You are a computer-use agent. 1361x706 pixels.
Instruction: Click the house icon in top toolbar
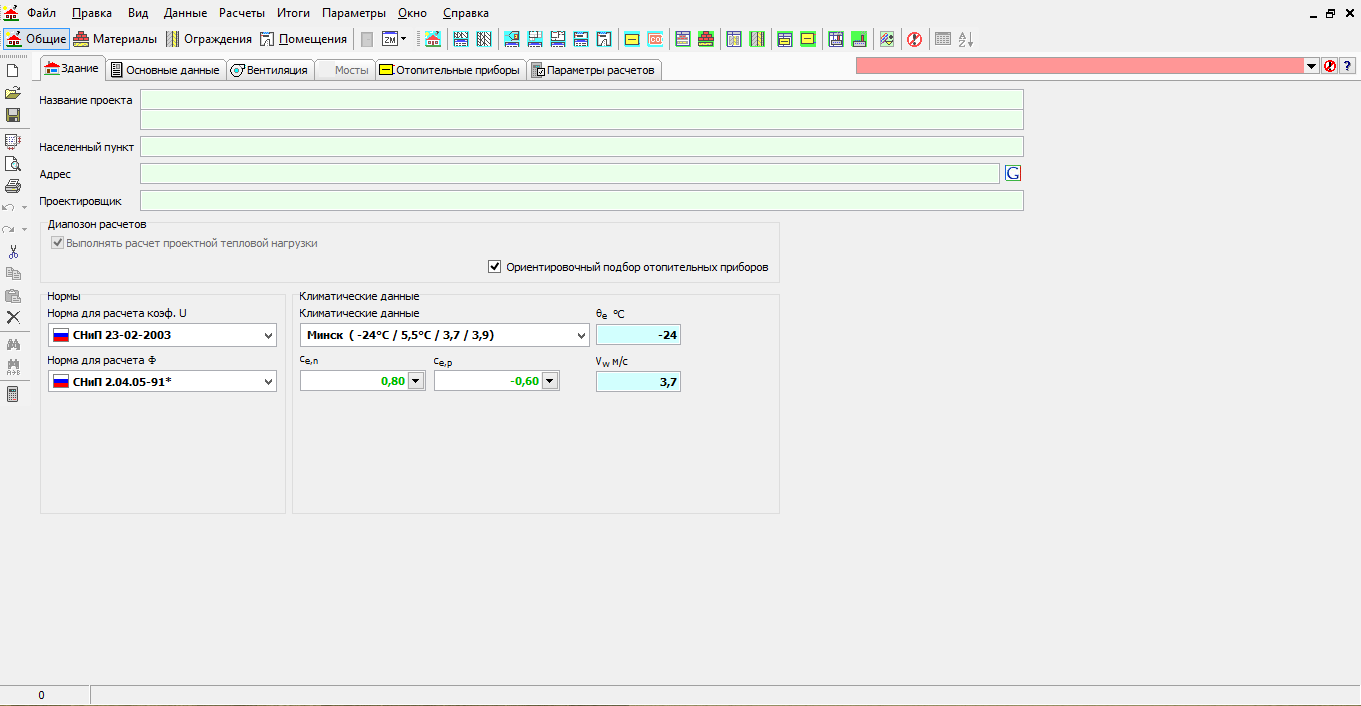(433, 39)
